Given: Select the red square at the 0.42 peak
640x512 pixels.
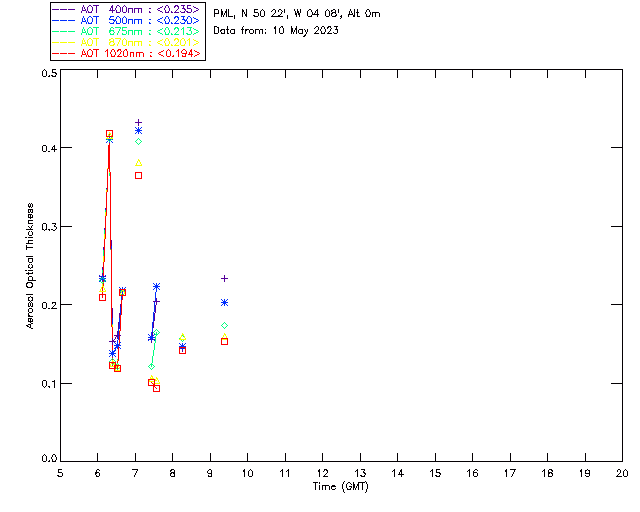Looking at the screenshot, I should pyautogui.click(x=109, y=134).
